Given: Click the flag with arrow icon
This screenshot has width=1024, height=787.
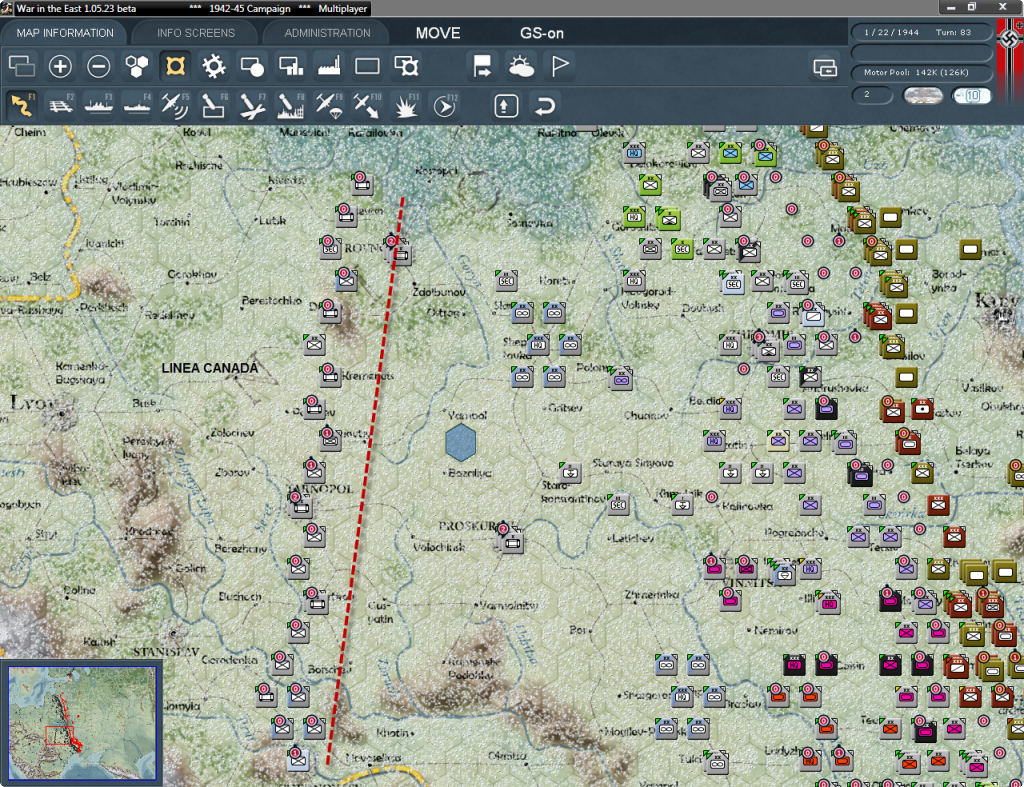Looking at the screenshot, I should [483, 66].
